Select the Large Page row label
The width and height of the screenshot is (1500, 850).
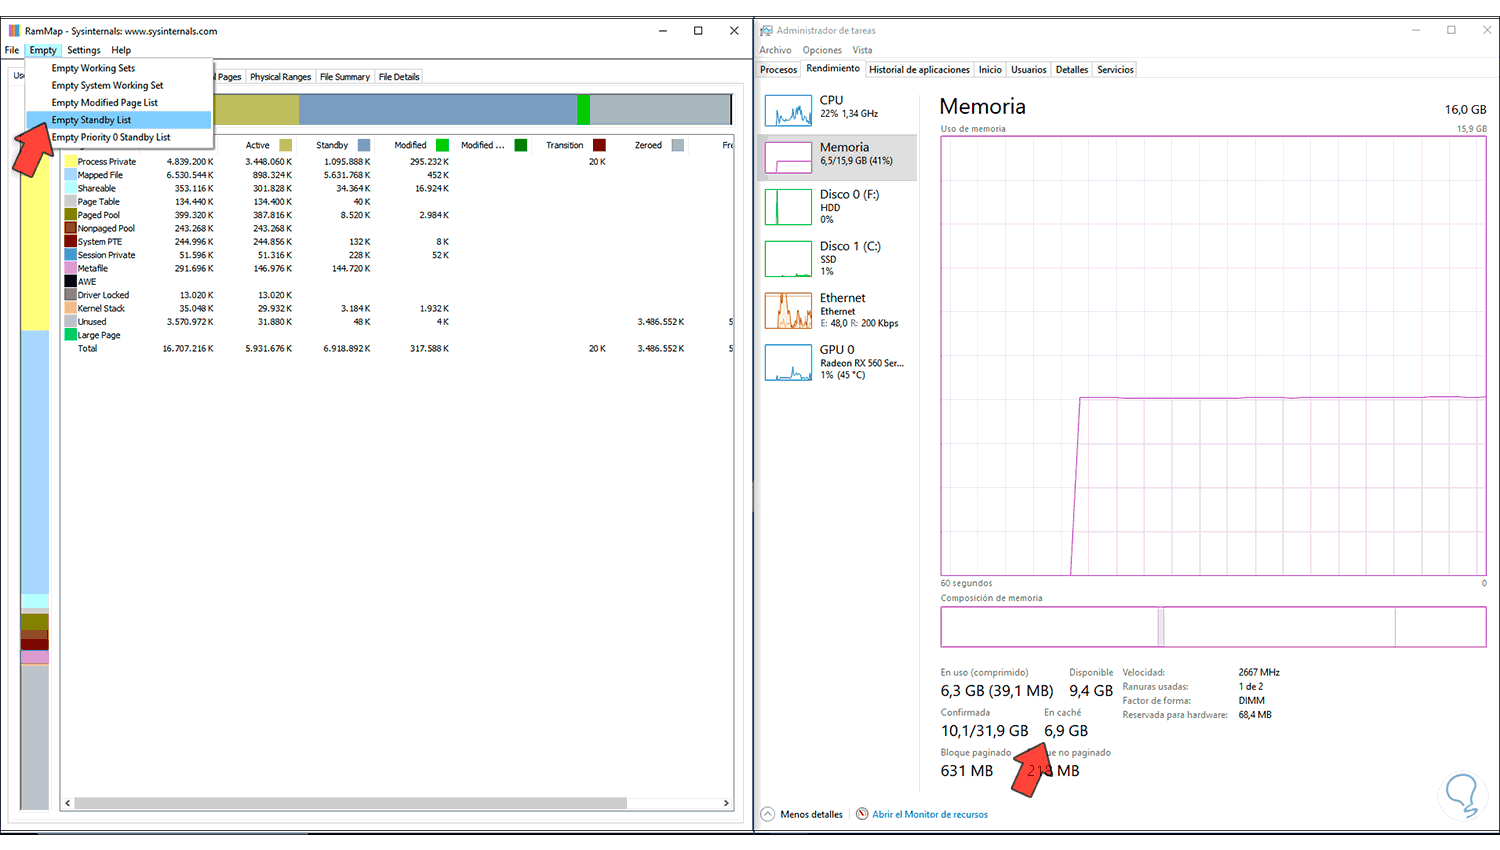99,335
